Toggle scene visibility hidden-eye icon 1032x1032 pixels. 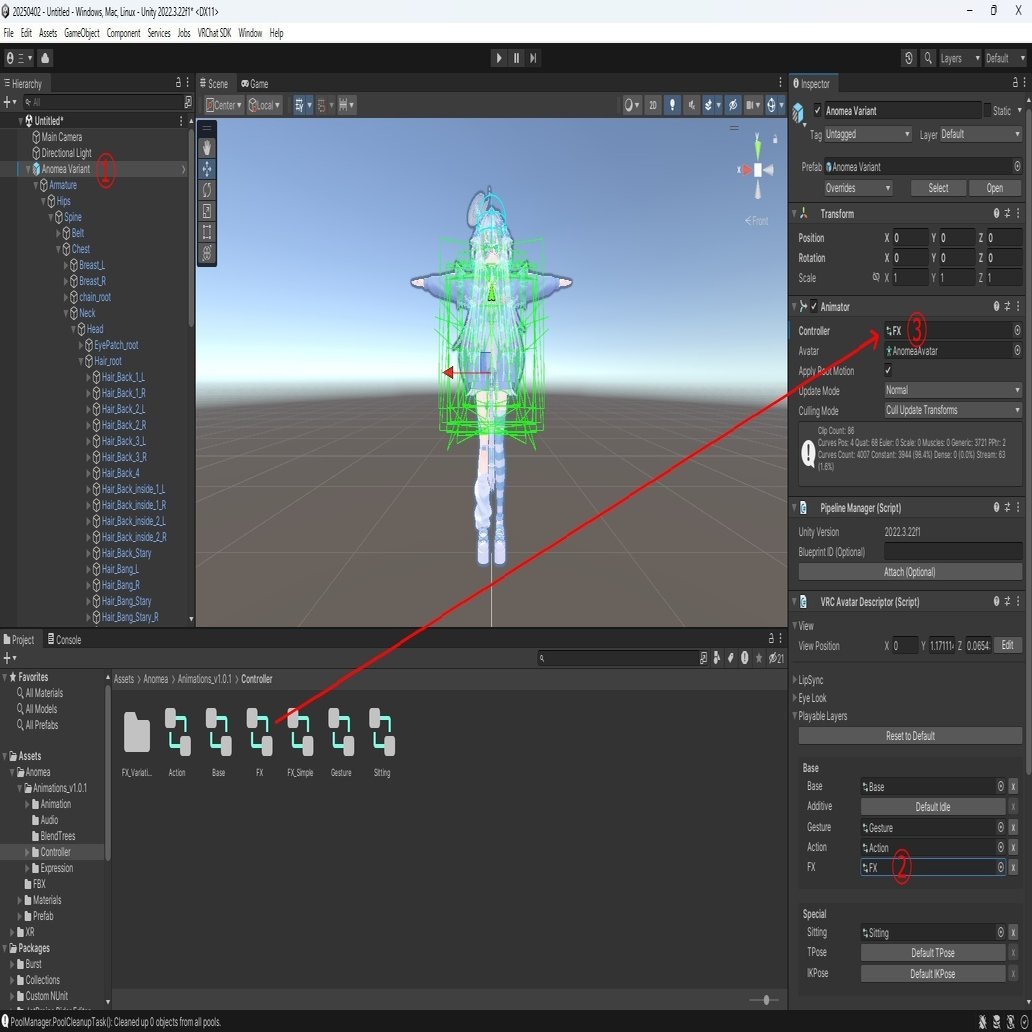[x=733, y=105]
